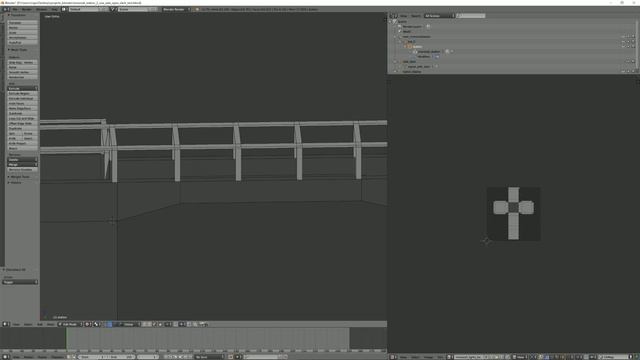The width and height of the screenshot is (640, 360).
Task: Open the UV editor type selector icon
Action: 393,357
